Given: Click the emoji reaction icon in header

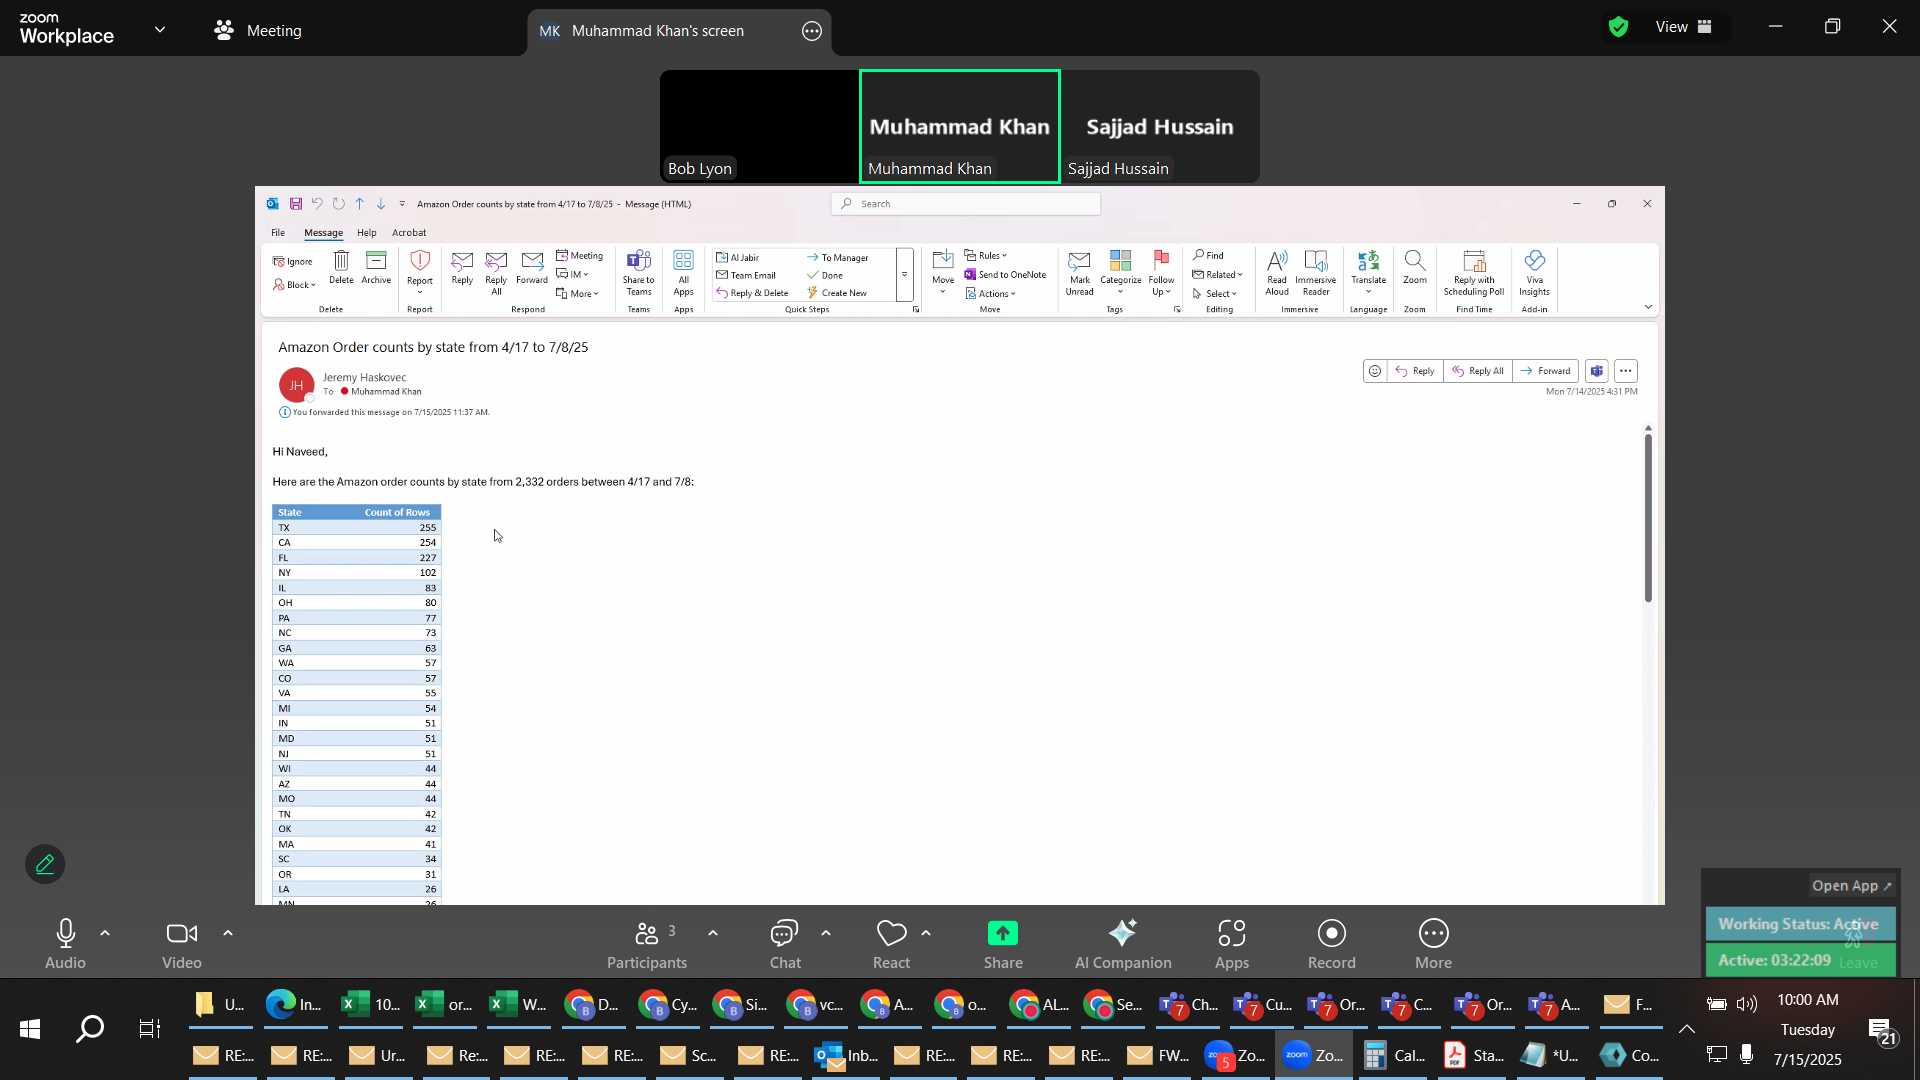Looking at the screenshot, I should (1375, 371).
